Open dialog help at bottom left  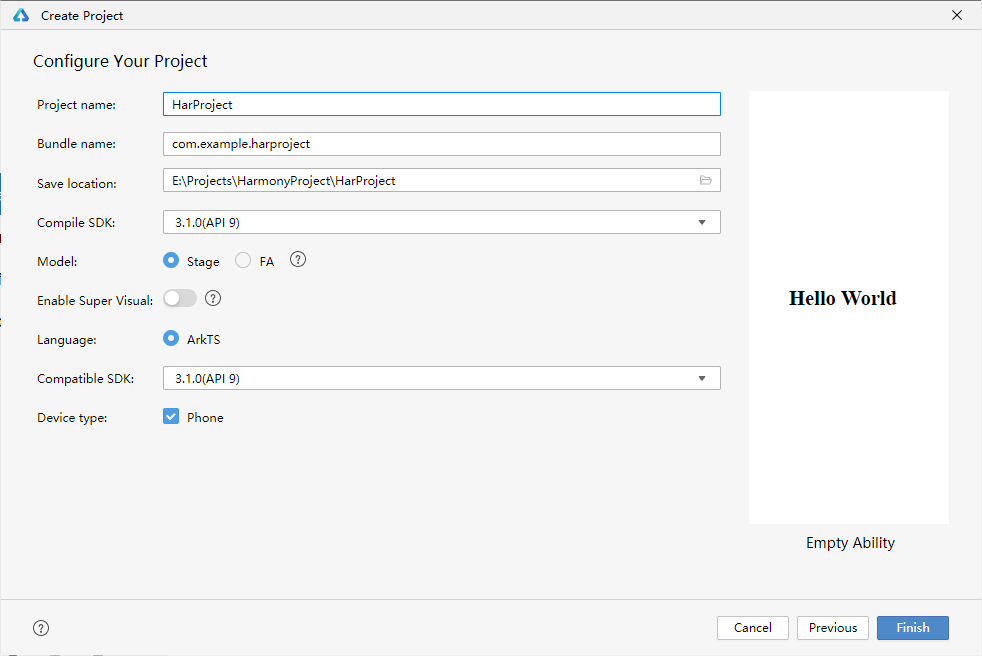coord(41,628)
